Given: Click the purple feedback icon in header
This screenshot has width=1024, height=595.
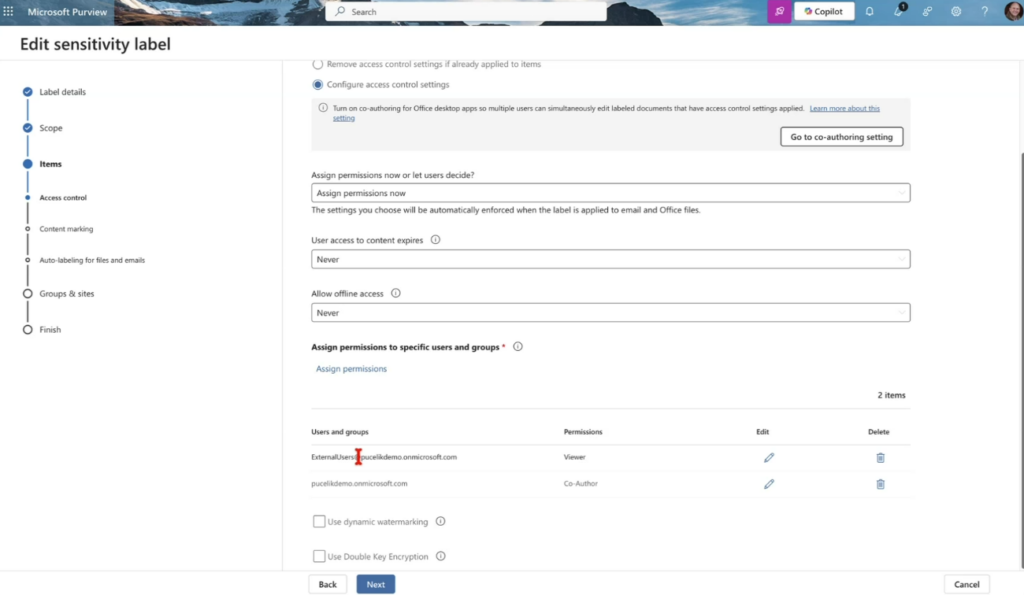Looking at the screenshot, I should [x=778, y=11].
